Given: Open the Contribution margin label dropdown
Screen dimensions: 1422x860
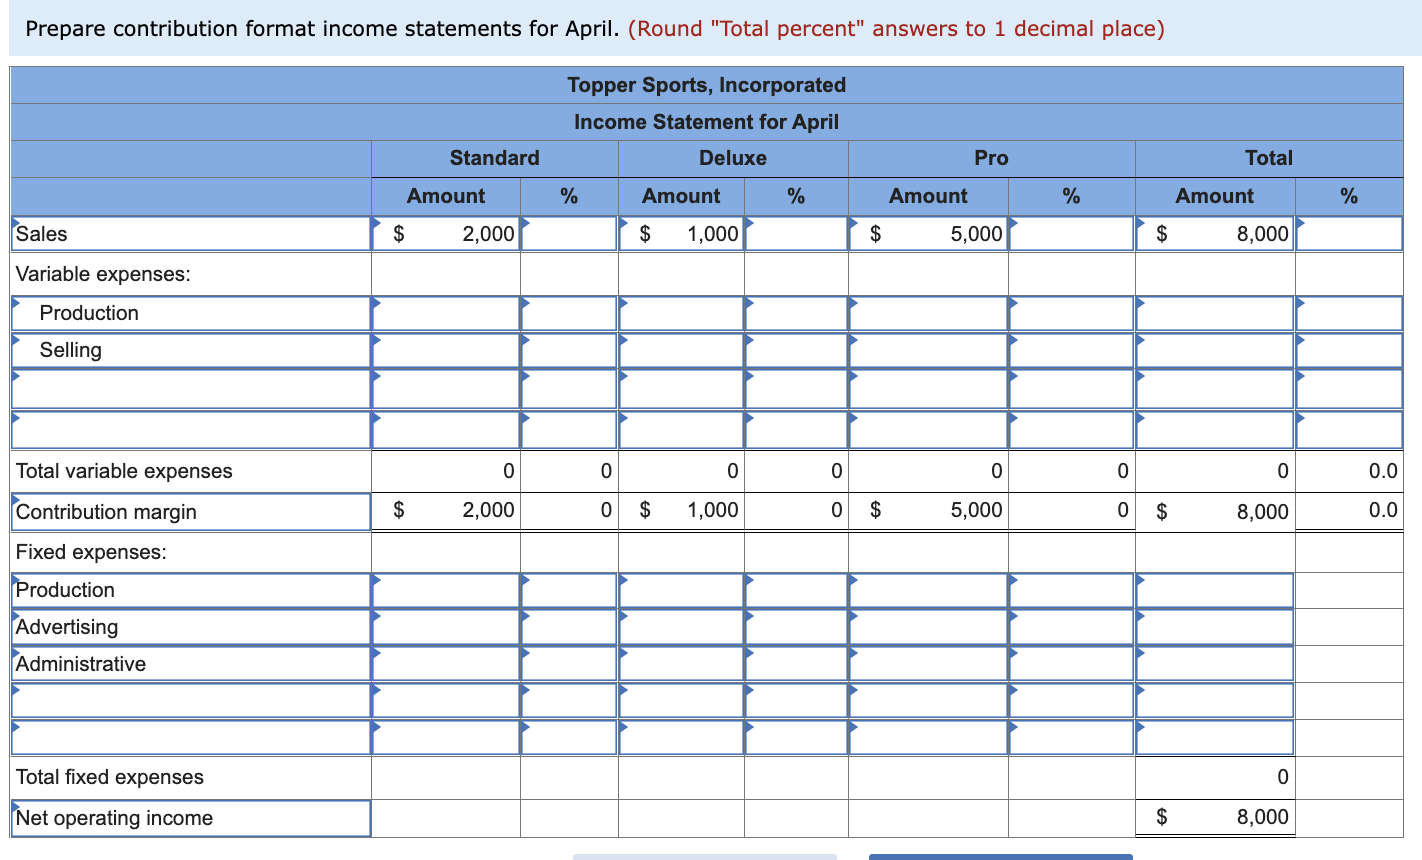Looking at the screenshot, I should point(191,512).
